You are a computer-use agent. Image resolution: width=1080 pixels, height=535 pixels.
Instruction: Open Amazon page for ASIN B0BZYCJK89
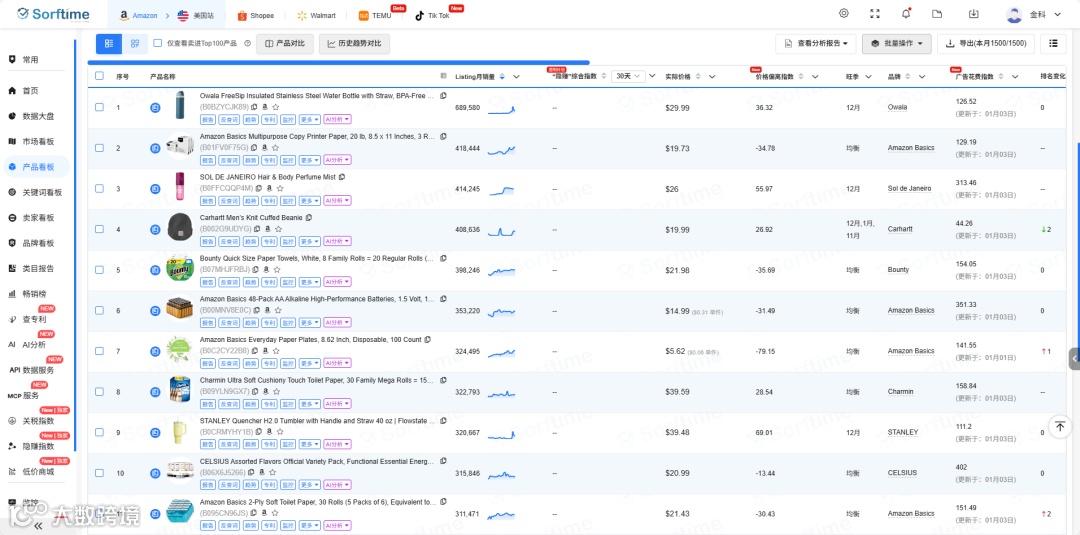(265, 107)
